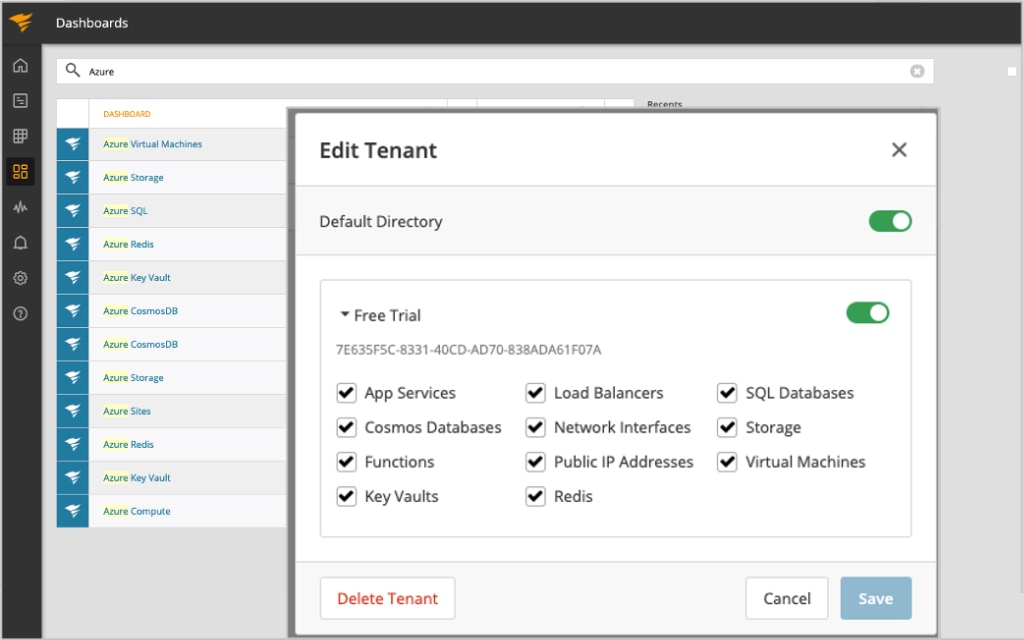1024x640 pixels.
Task: Uncheck Network Interfaces checkbox
Action: (x=536, y=427)
